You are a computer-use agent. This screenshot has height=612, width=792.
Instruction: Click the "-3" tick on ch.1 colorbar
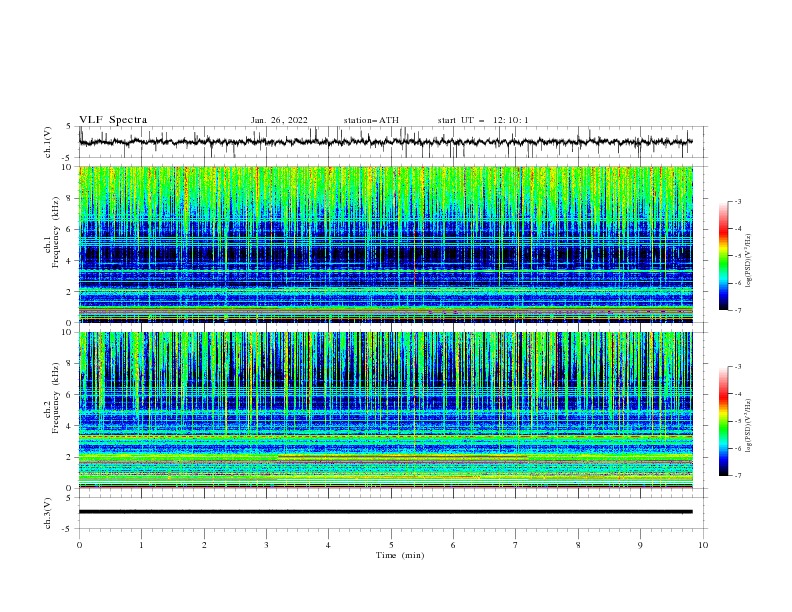[737, 201]
